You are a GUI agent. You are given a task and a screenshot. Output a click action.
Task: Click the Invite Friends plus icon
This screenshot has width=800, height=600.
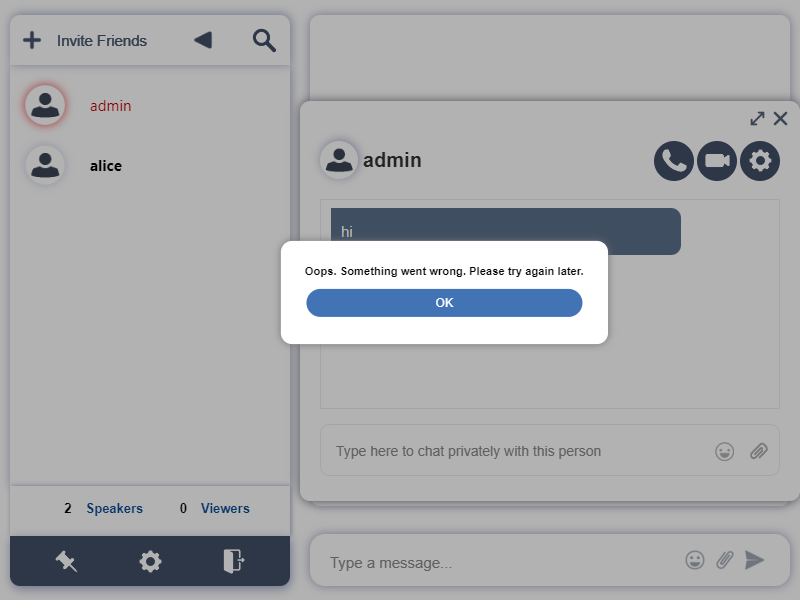point(32,41)
